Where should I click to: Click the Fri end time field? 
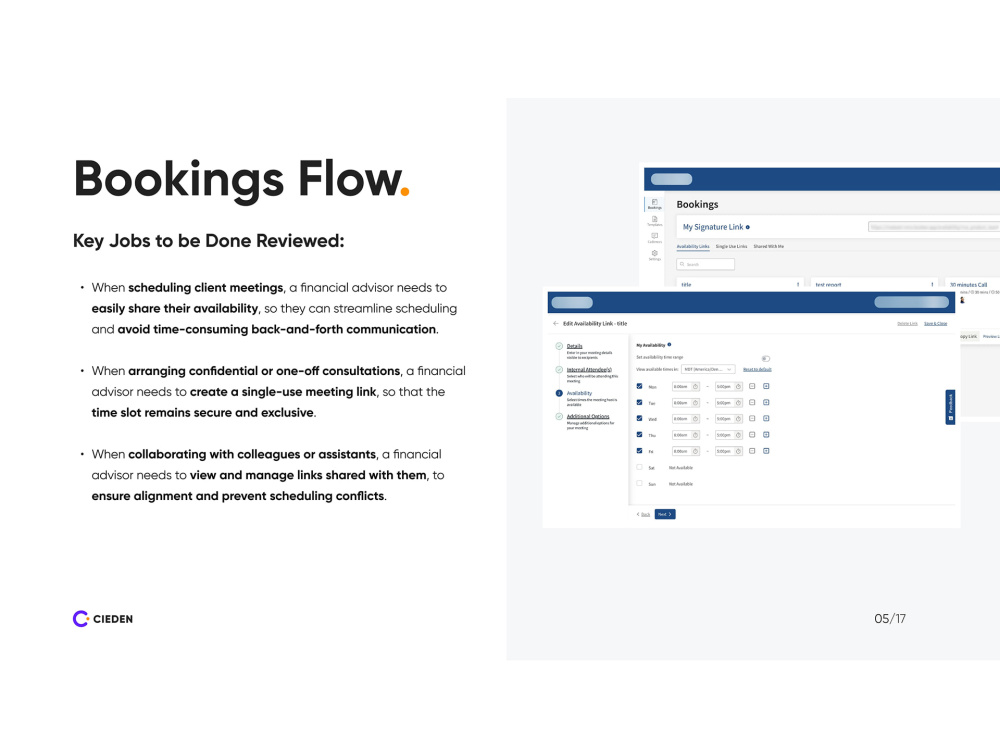[x=728, y=451]
